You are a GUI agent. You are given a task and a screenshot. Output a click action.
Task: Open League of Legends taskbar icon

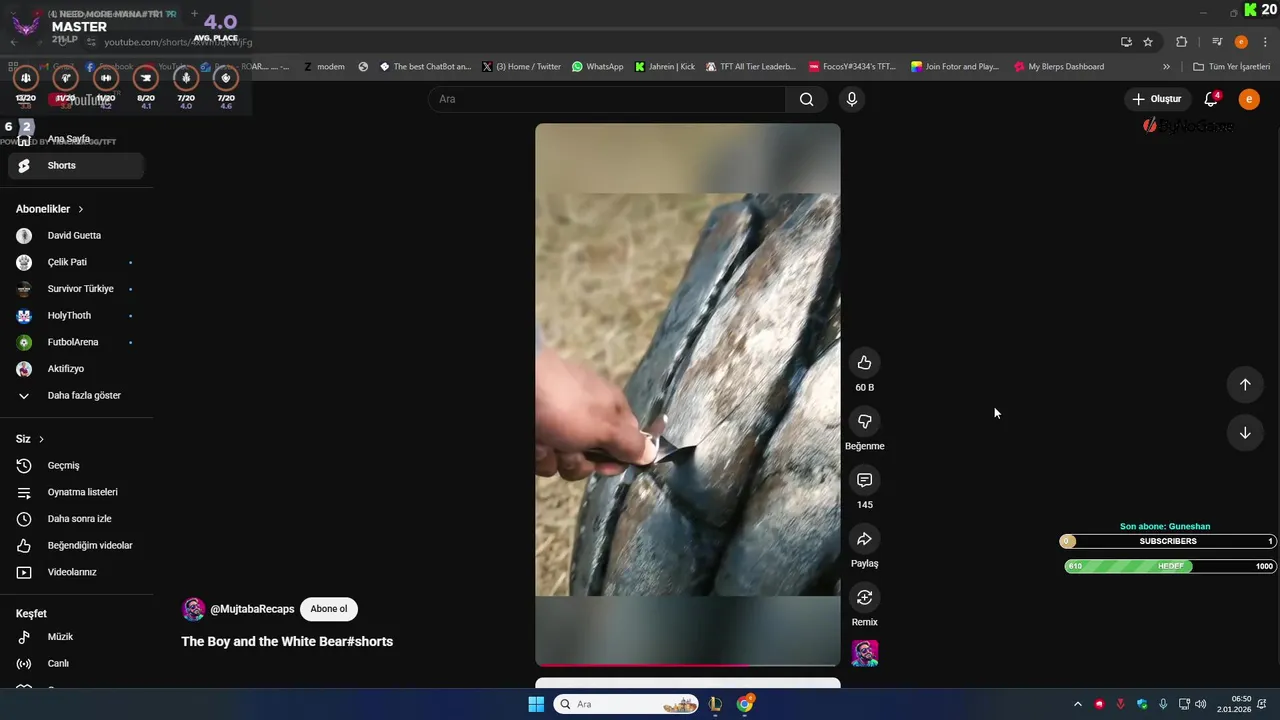(x=715, y=704)
